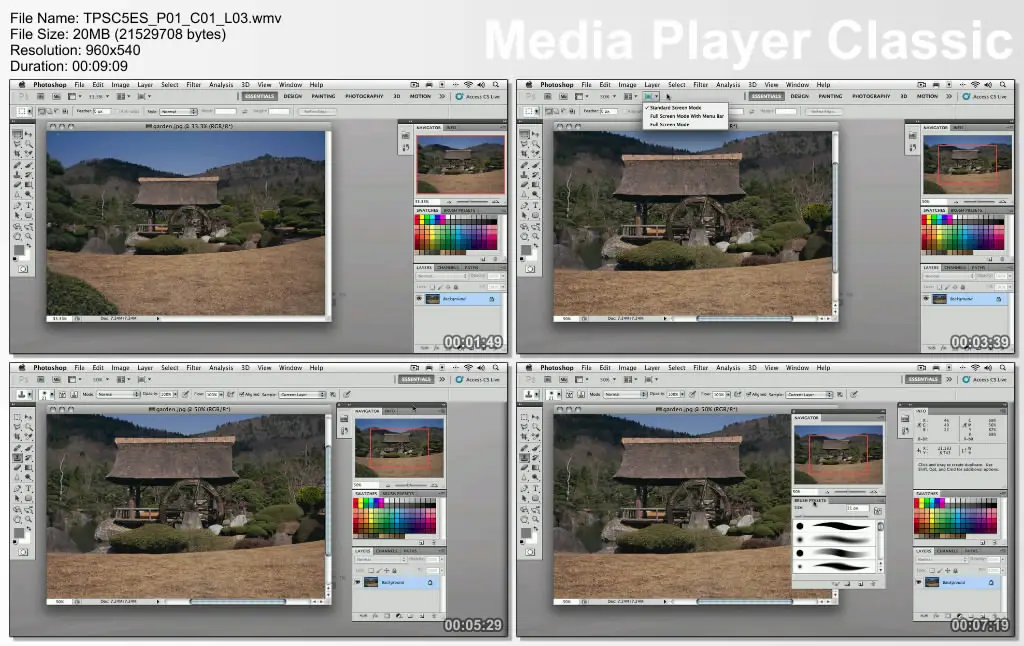Open the Sample dropdown in the 00:05:29 frame
The height and width of the screenshot is (646, 1024).
pos(302,395)
